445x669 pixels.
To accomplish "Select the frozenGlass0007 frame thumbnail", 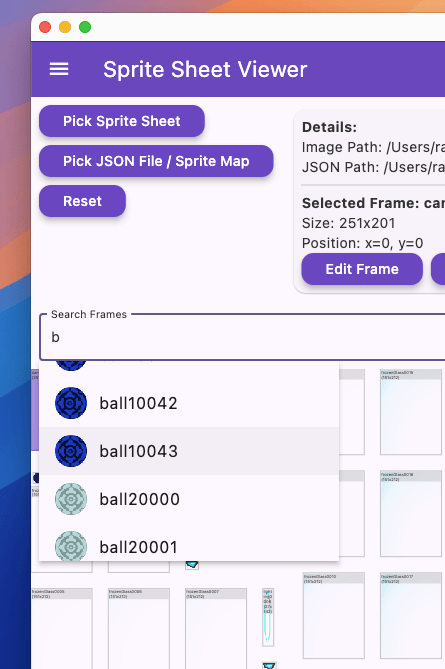I will click(x=216, y=629).
